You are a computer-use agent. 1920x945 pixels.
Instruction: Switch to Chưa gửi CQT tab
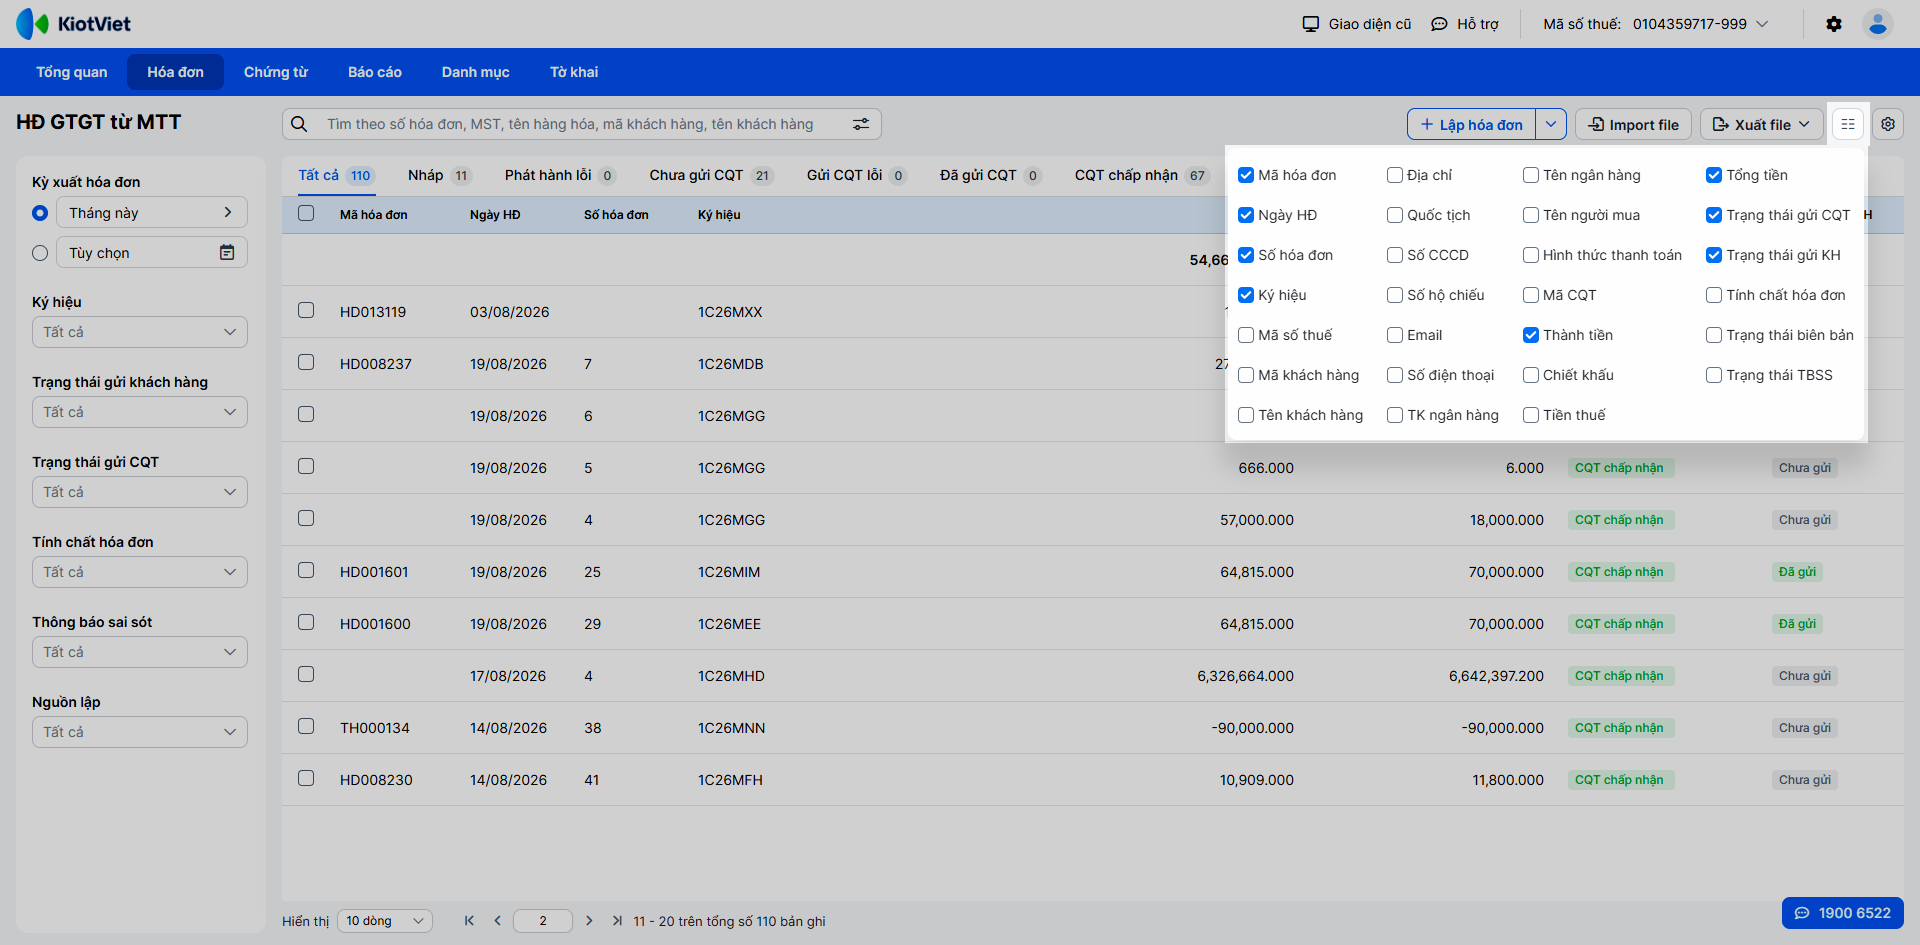tap(711, 175)
